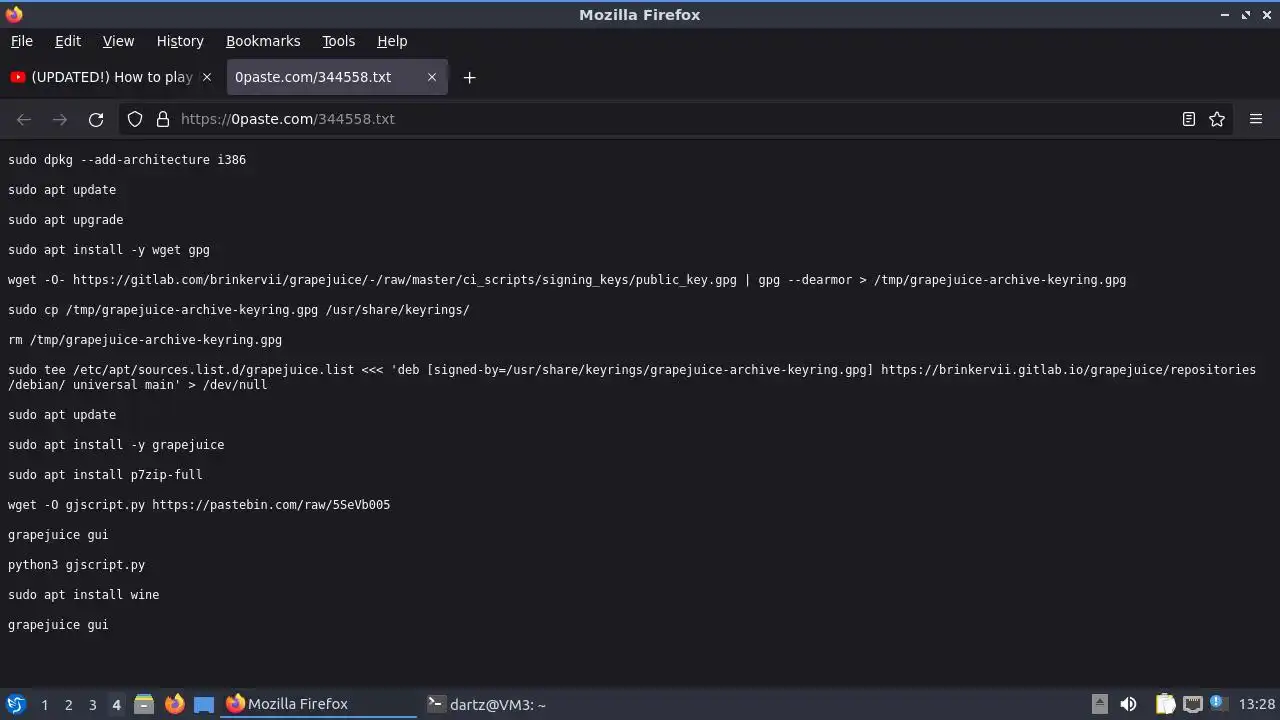Open the View menu
1280x720 pixels.
[x=118, y=41]
